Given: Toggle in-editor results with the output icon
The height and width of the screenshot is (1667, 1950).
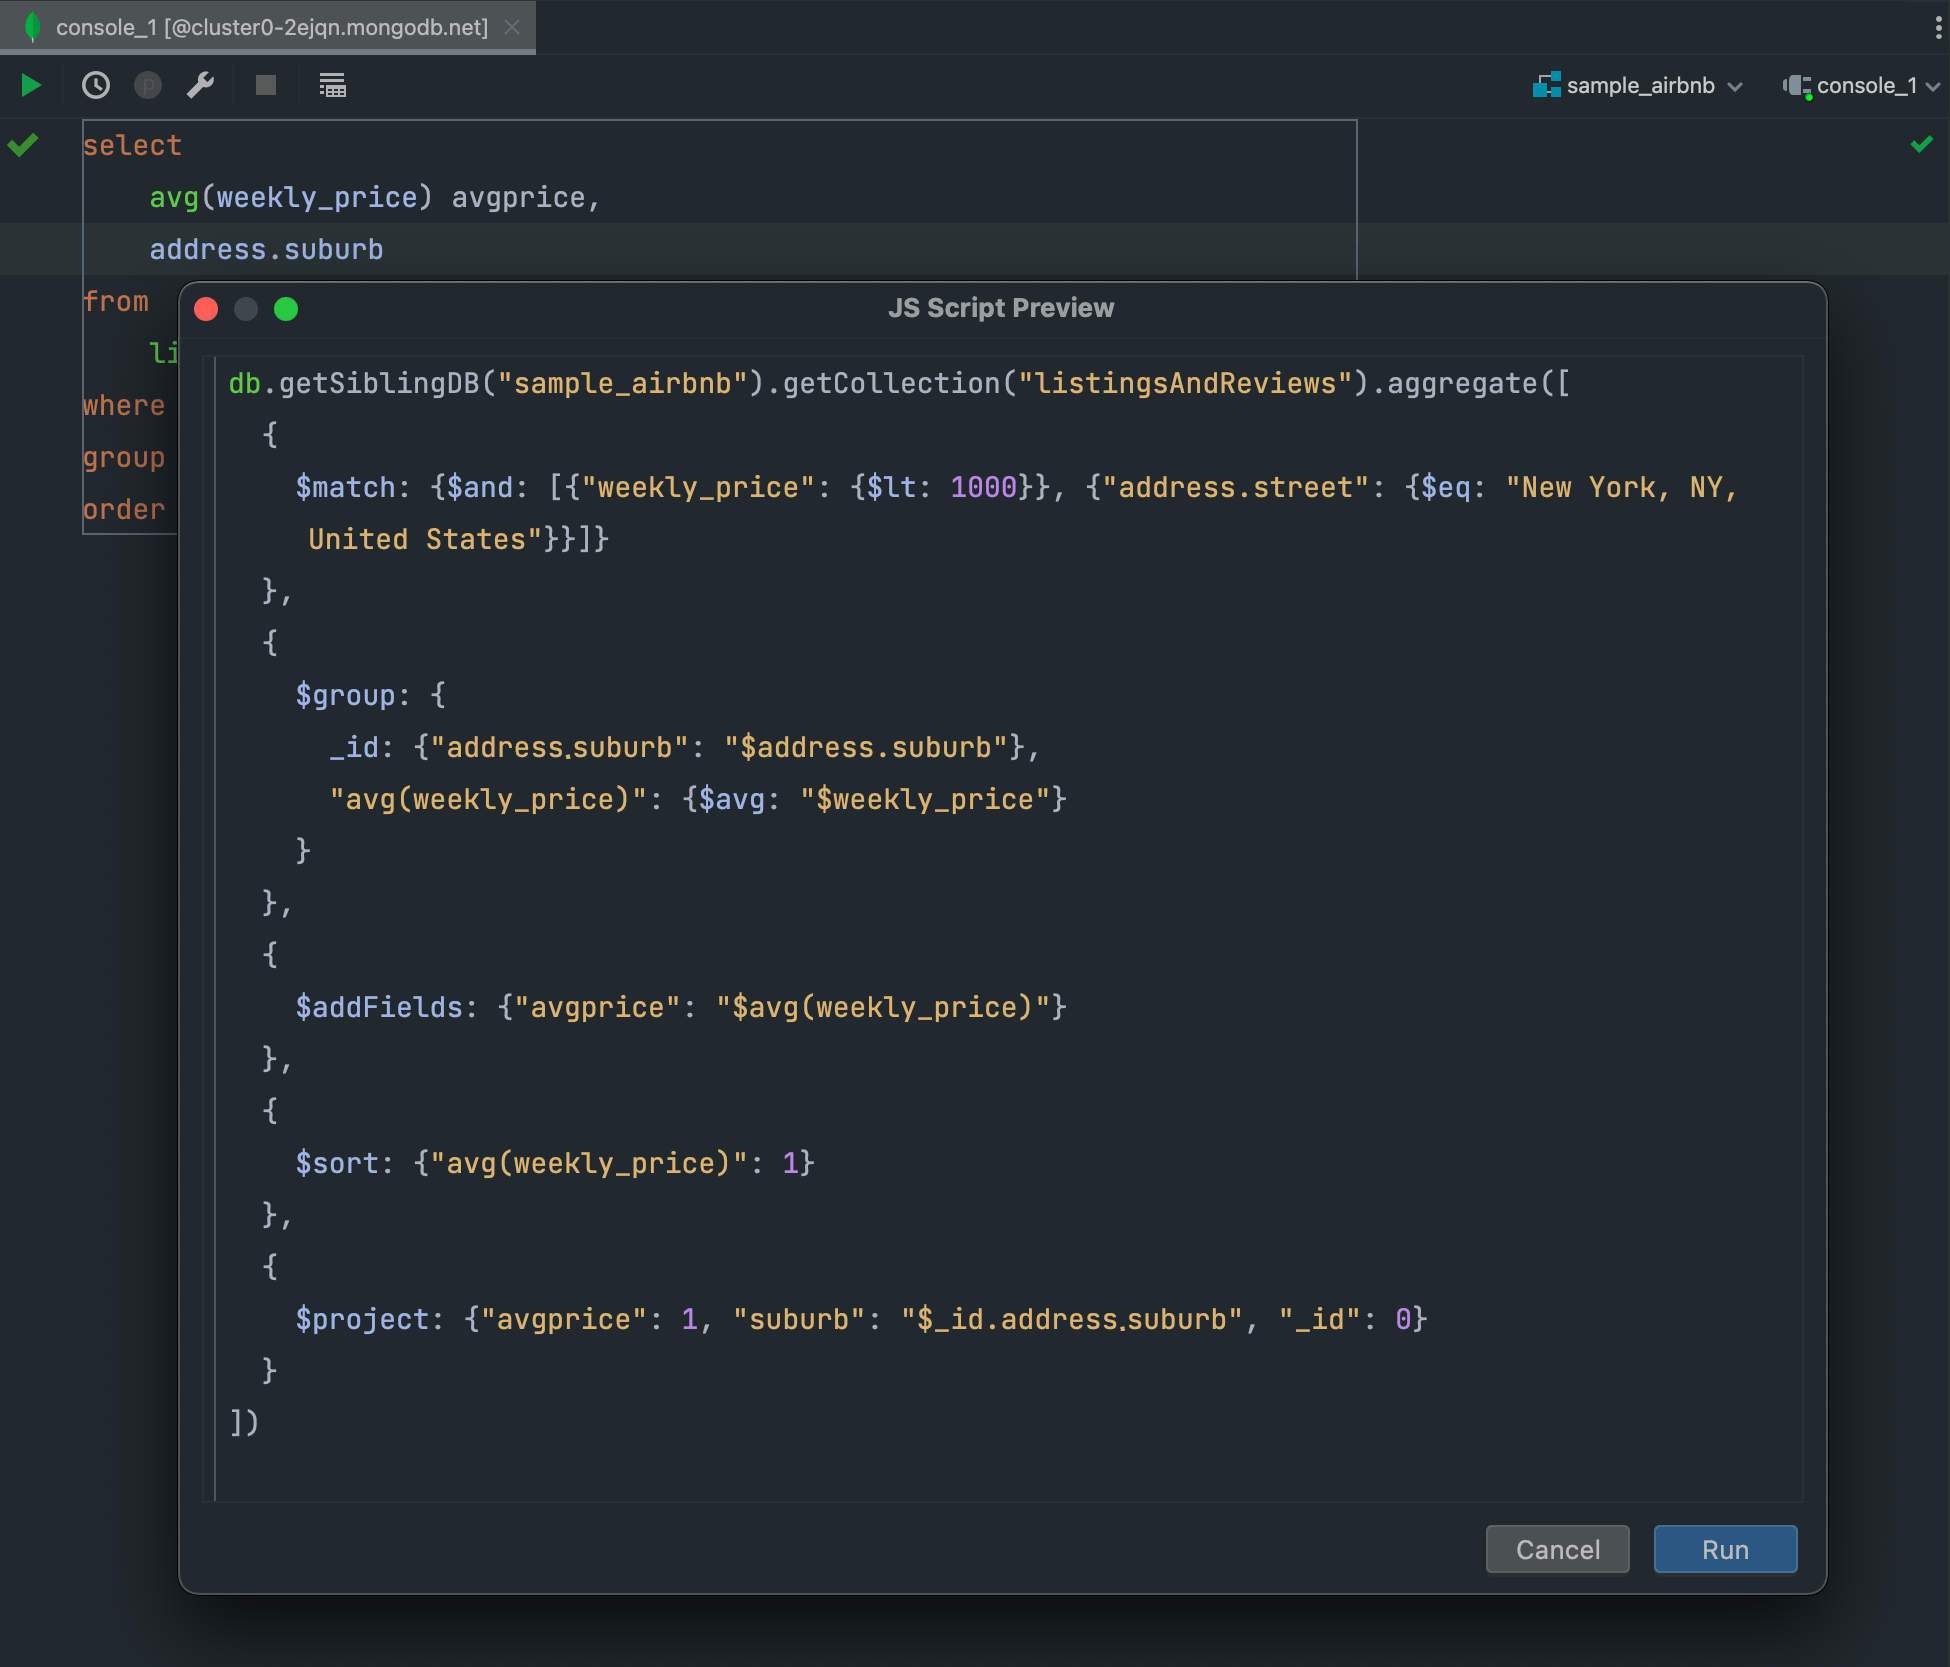Looking at the screenshot, I should pos(332,85).
